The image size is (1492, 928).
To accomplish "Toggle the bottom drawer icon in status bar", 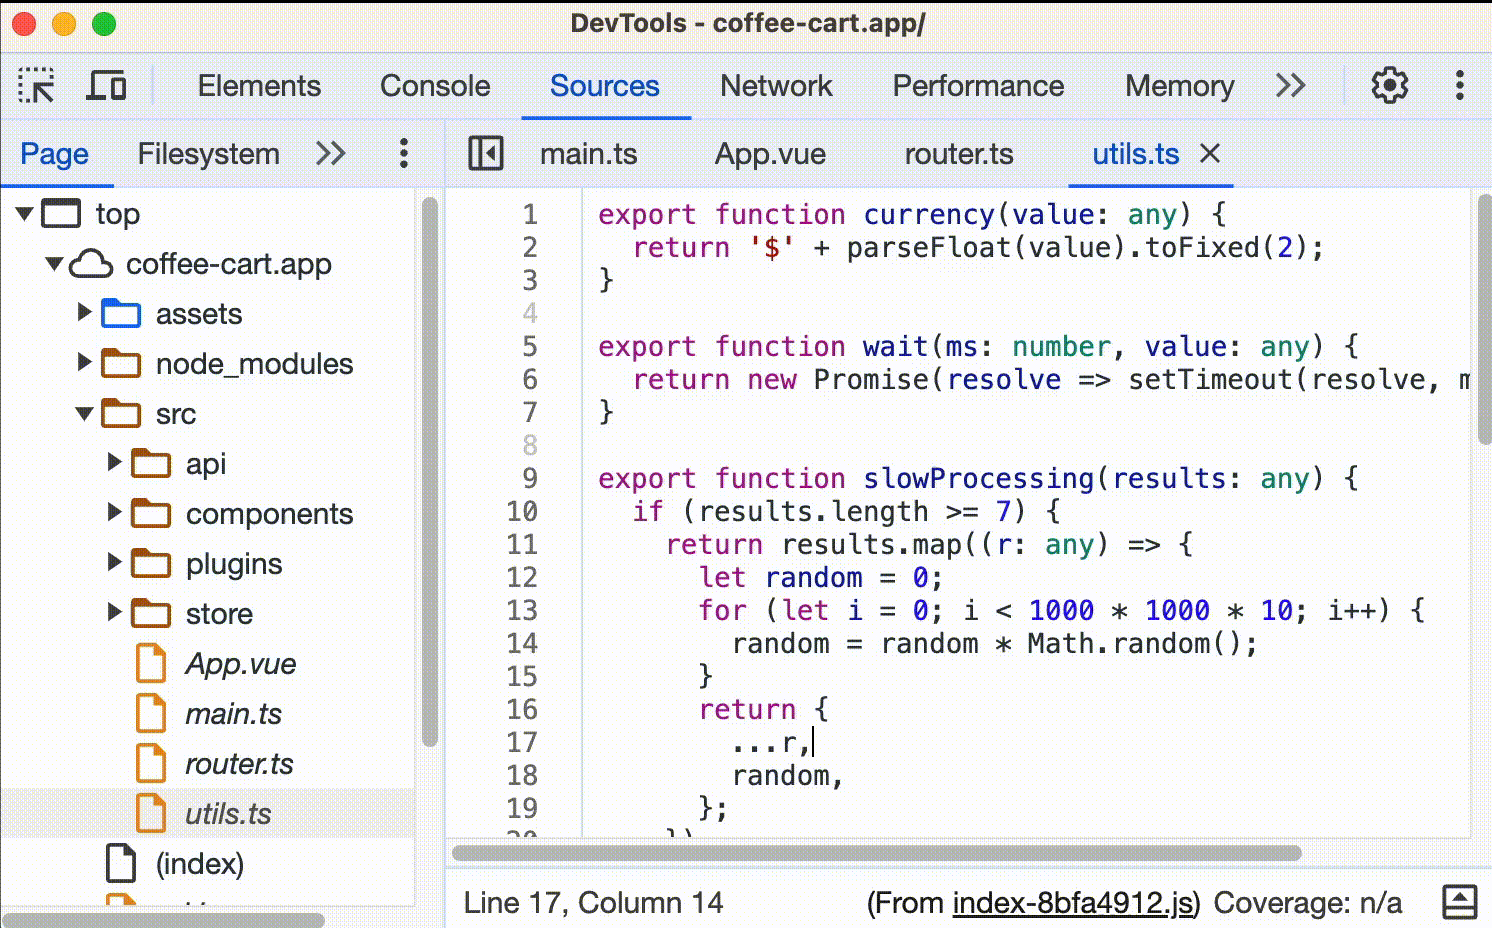I will pyautogui.click(x=1460, y=902).
